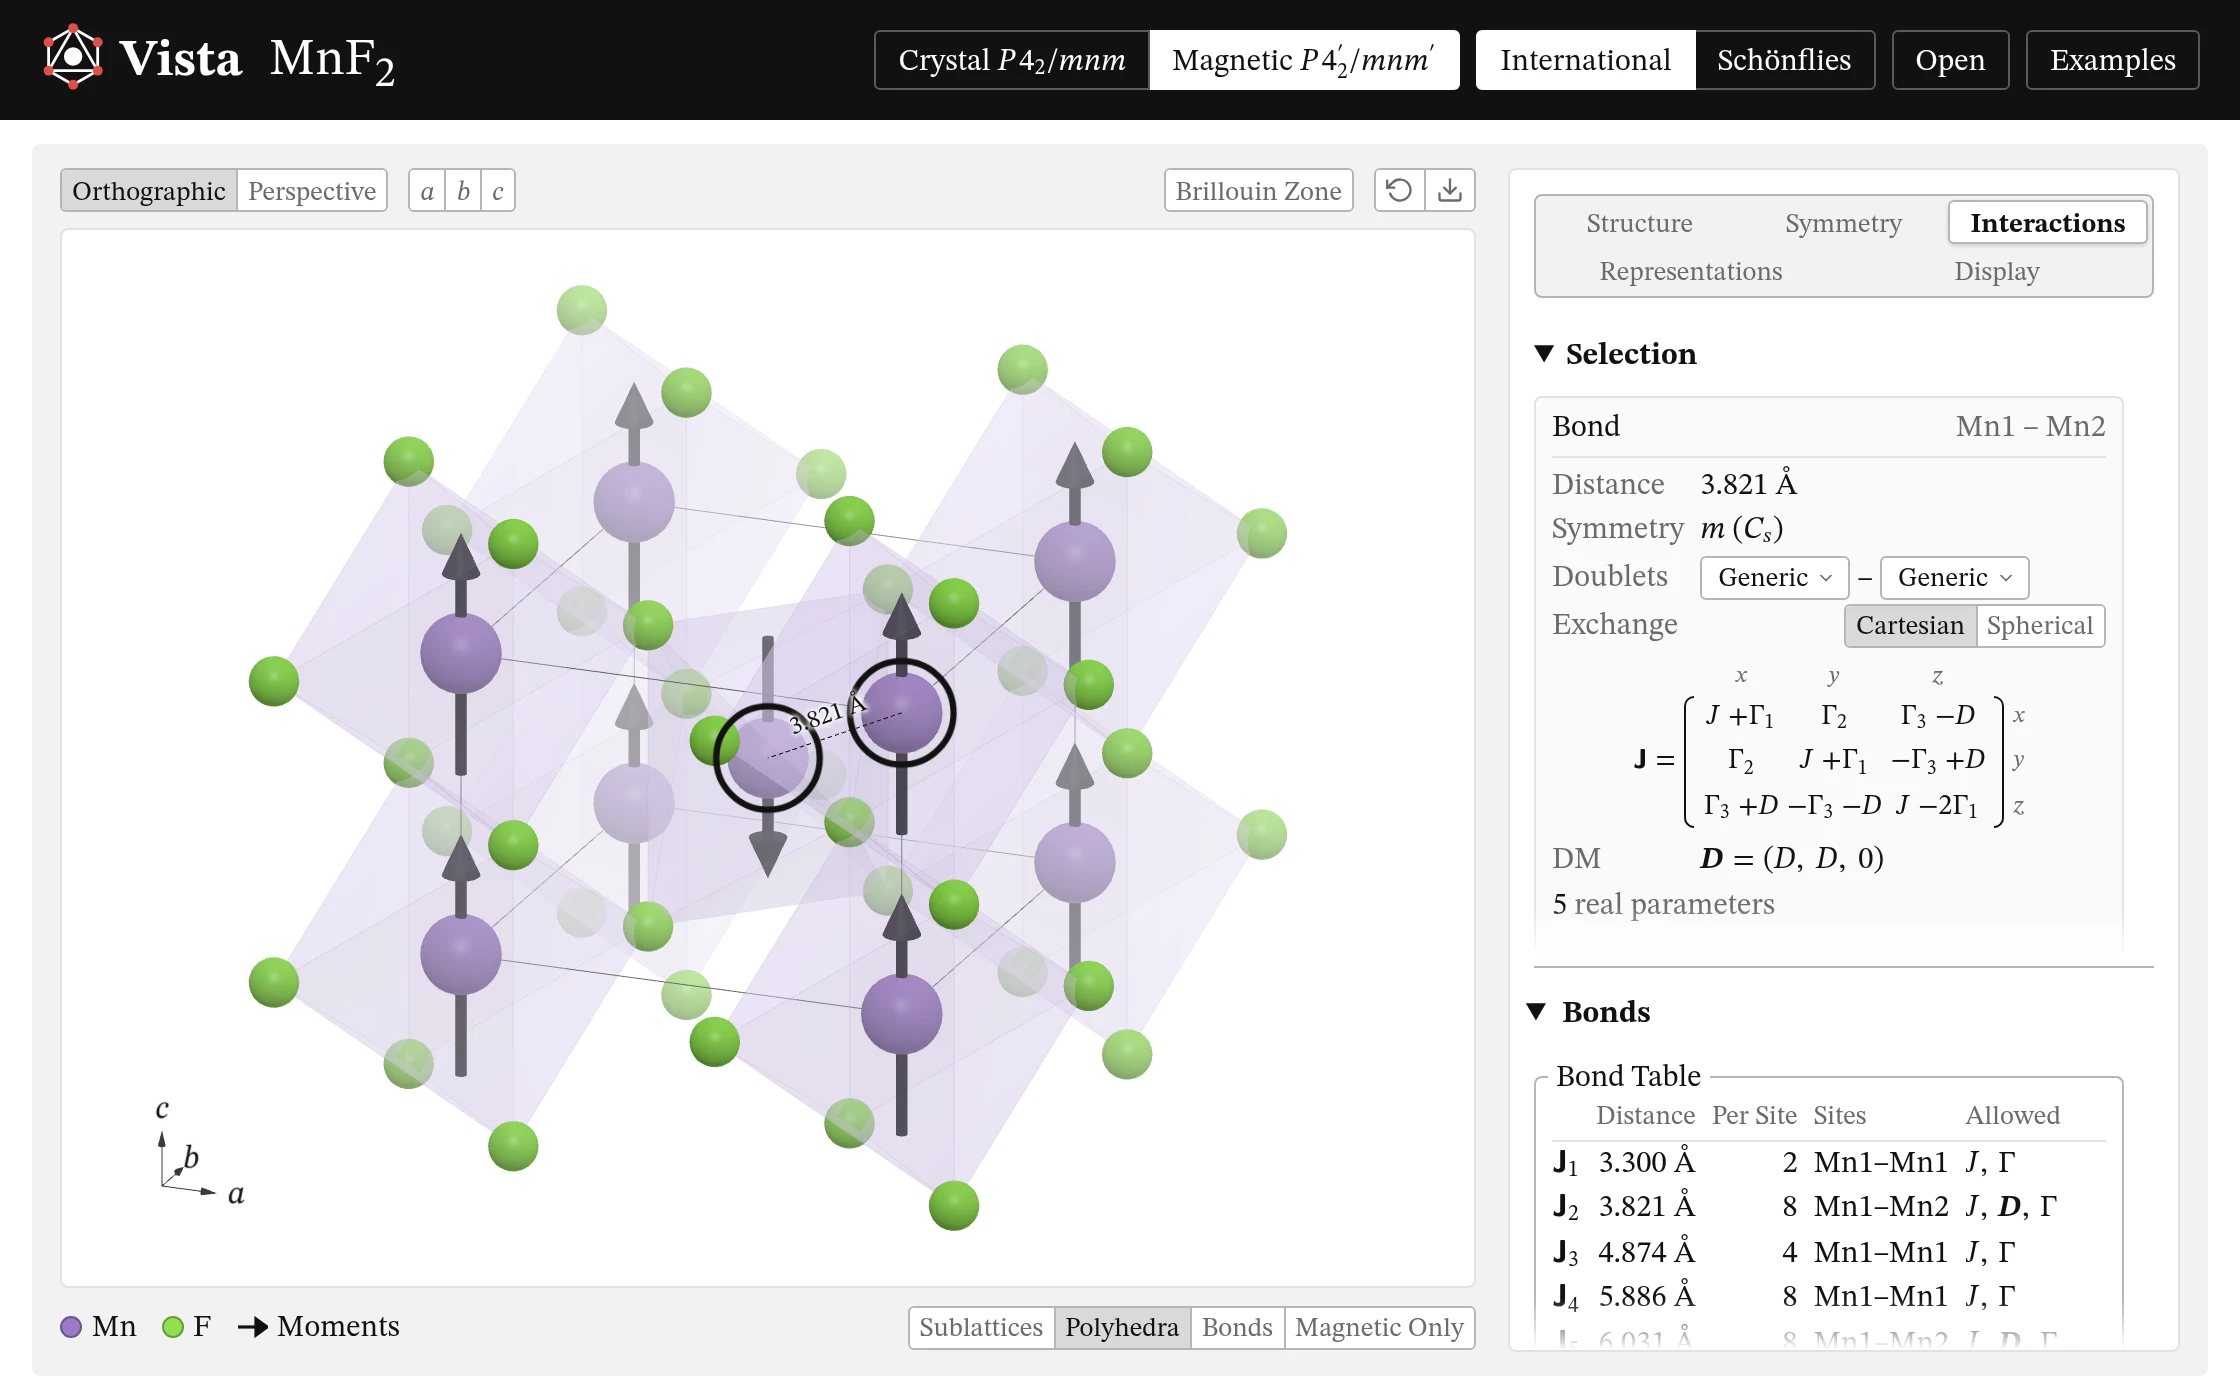This screenshot has height=1400, width=2240.
Task: Go to the Display tab
Action: [x=1996, y=271]
